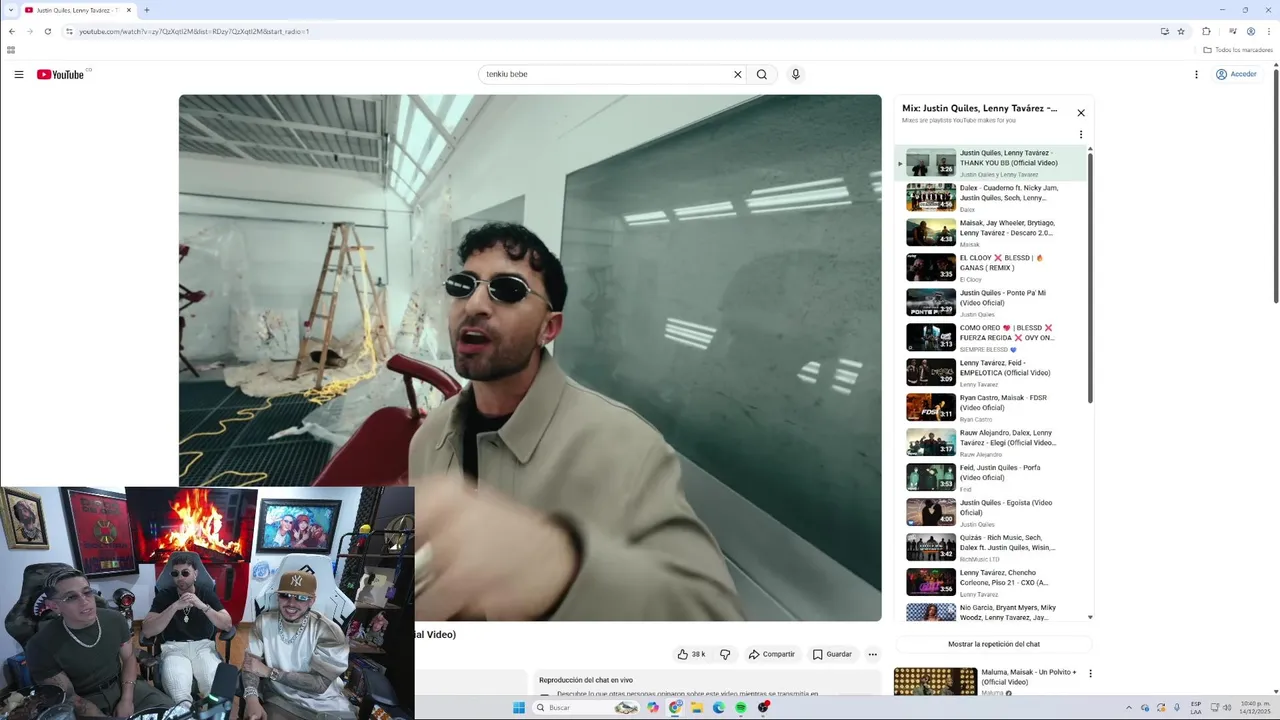Open the apps grid on the bookmarks bar
The height and width of the screenshot is (720, 1280).
[11, 50]
